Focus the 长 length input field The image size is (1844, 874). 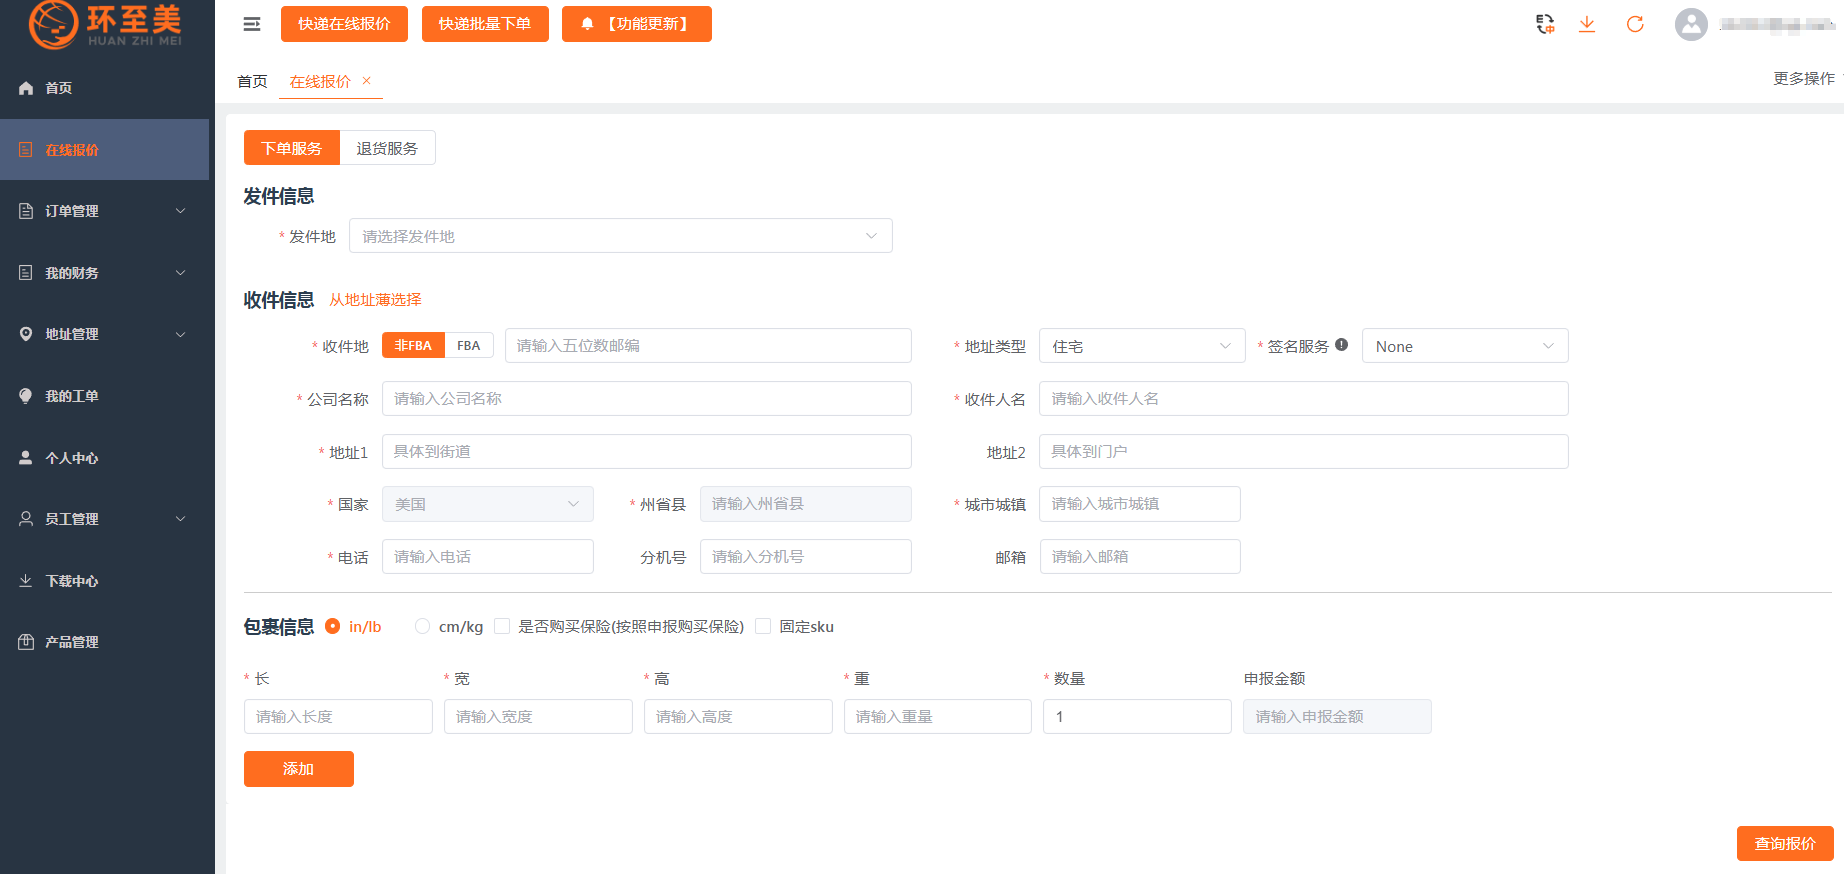pyautogui.click(x=338, y=716)
